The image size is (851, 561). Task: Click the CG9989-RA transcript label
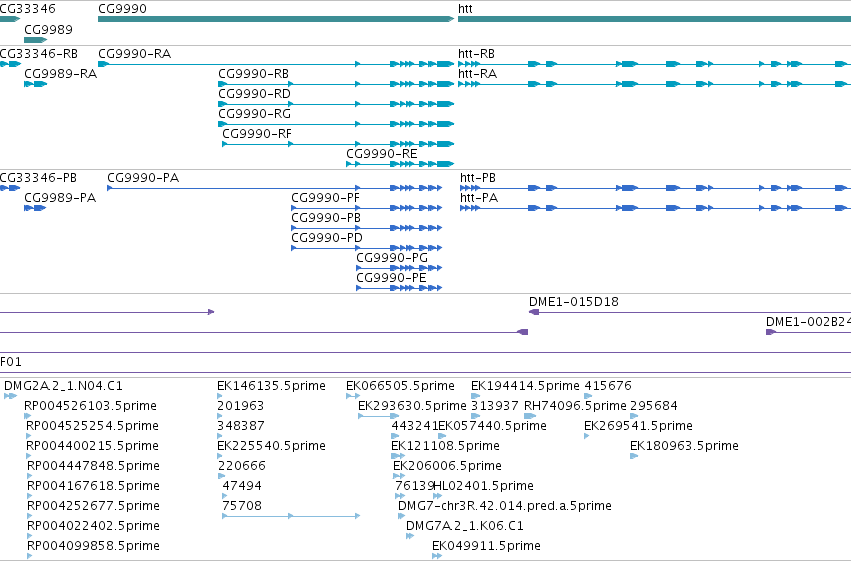(x=61, y=74)
